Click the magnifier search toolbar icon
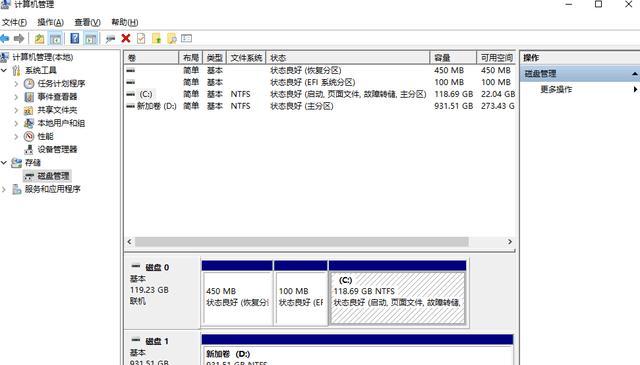The width and height of the screenshot is (640, 365). click(x=172, y=39)
